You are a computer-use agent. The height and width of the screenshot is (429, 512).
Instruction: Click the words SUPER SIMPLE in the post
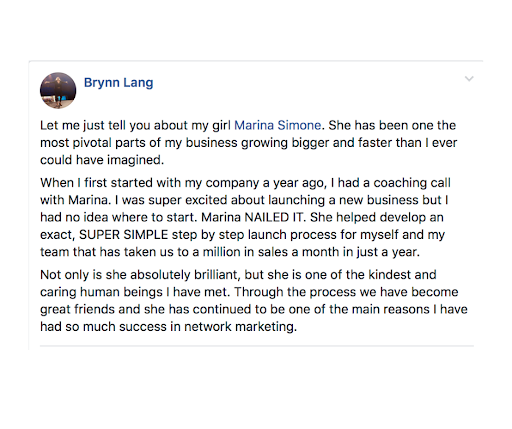coord(123,235)
